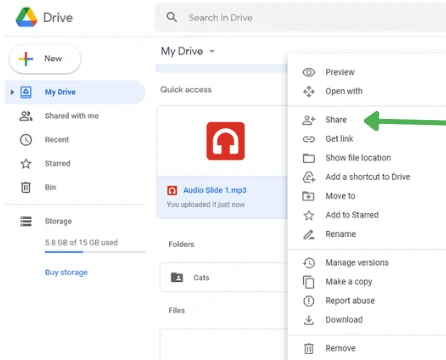Click the audio headphones thumbnail
The width and height of the screenshot is (446, 360).
(225, 141)
